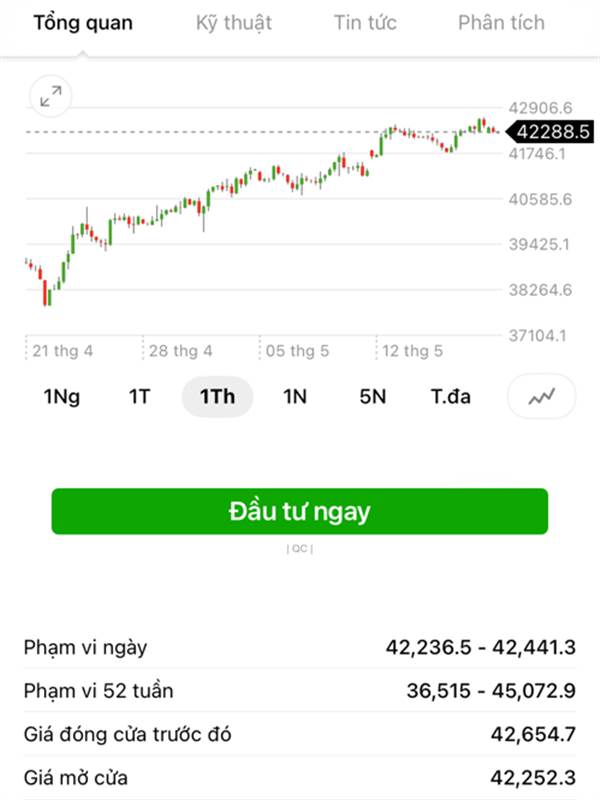
Task: Choose the 5N time range
Action: [x=372, y=397]
